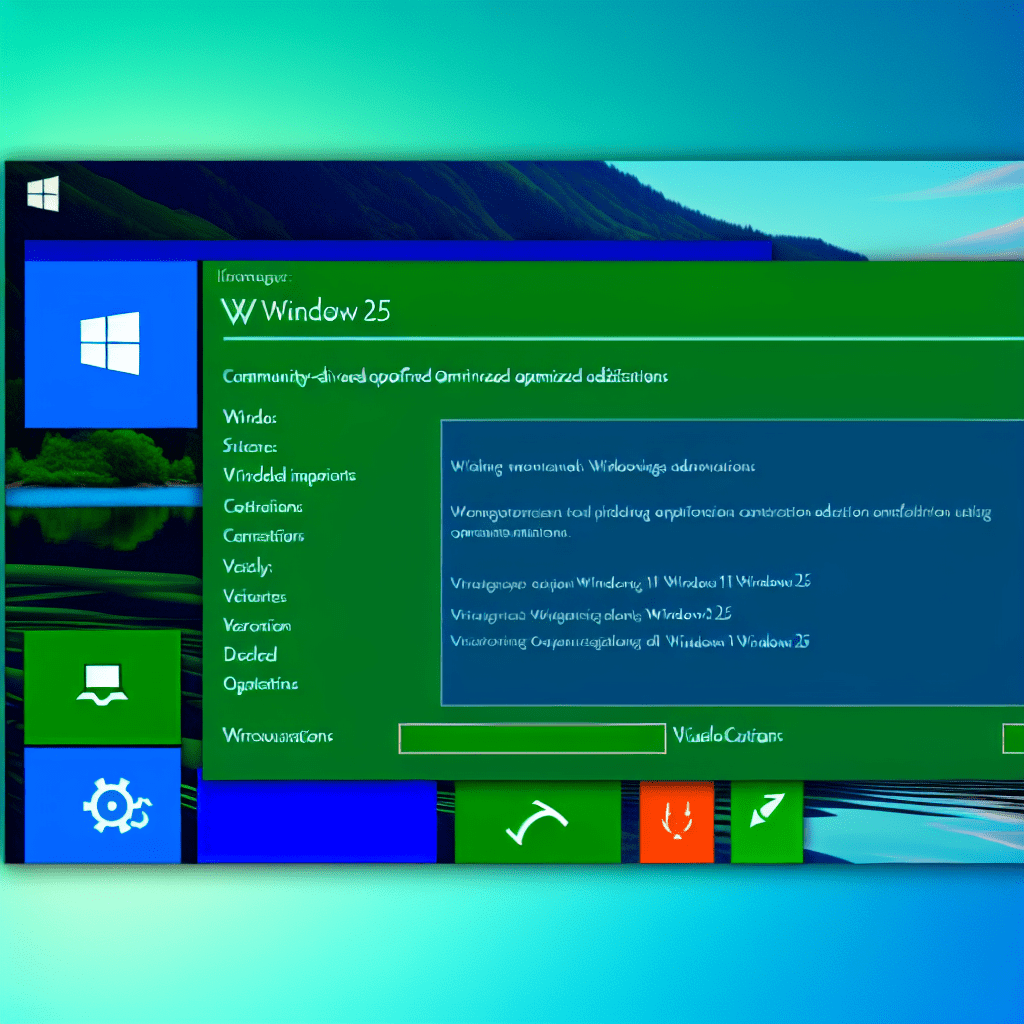This screenshot has width=1024, height=1024.
Task: Click the green tile with diagonal arrow icon
Action: coord(767,821)
